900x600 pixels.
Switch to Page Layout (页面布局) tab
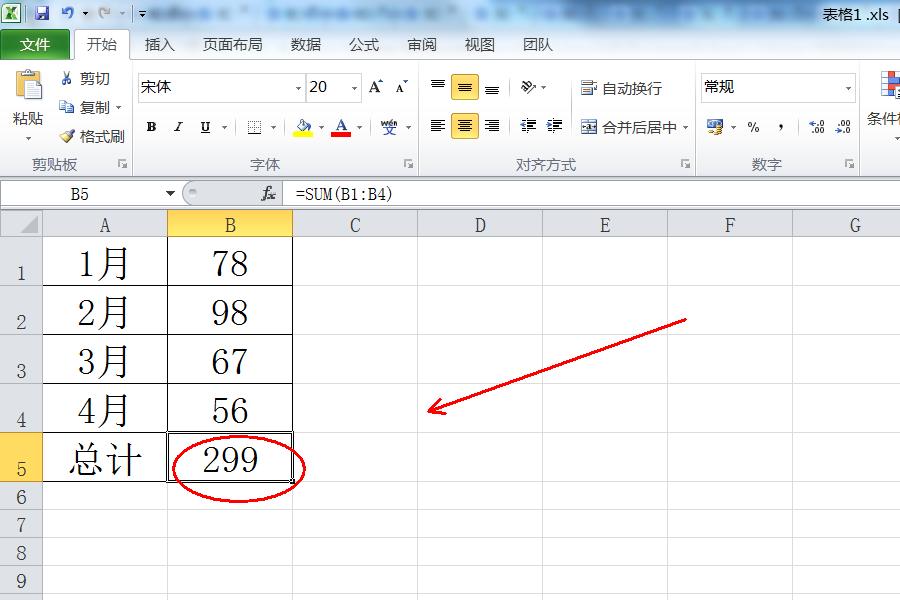[232, 44]
